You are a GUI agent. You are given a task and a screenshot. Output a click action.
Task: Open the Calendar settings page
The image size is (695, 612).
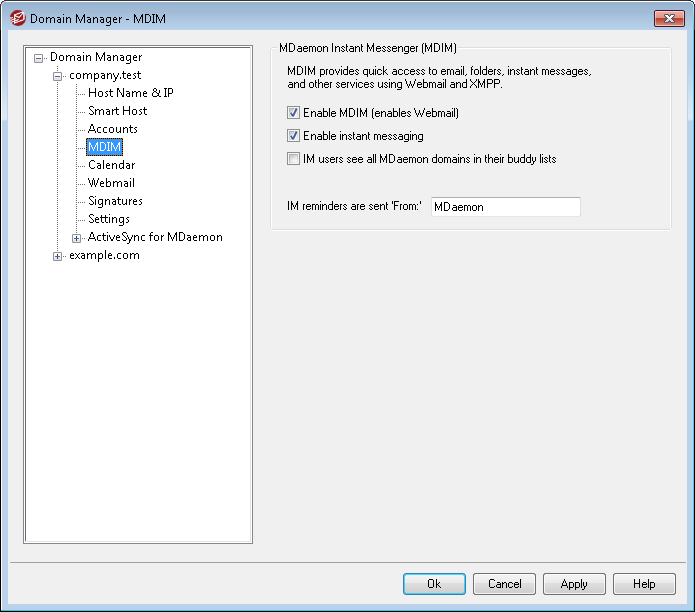[x=111, y=165]
